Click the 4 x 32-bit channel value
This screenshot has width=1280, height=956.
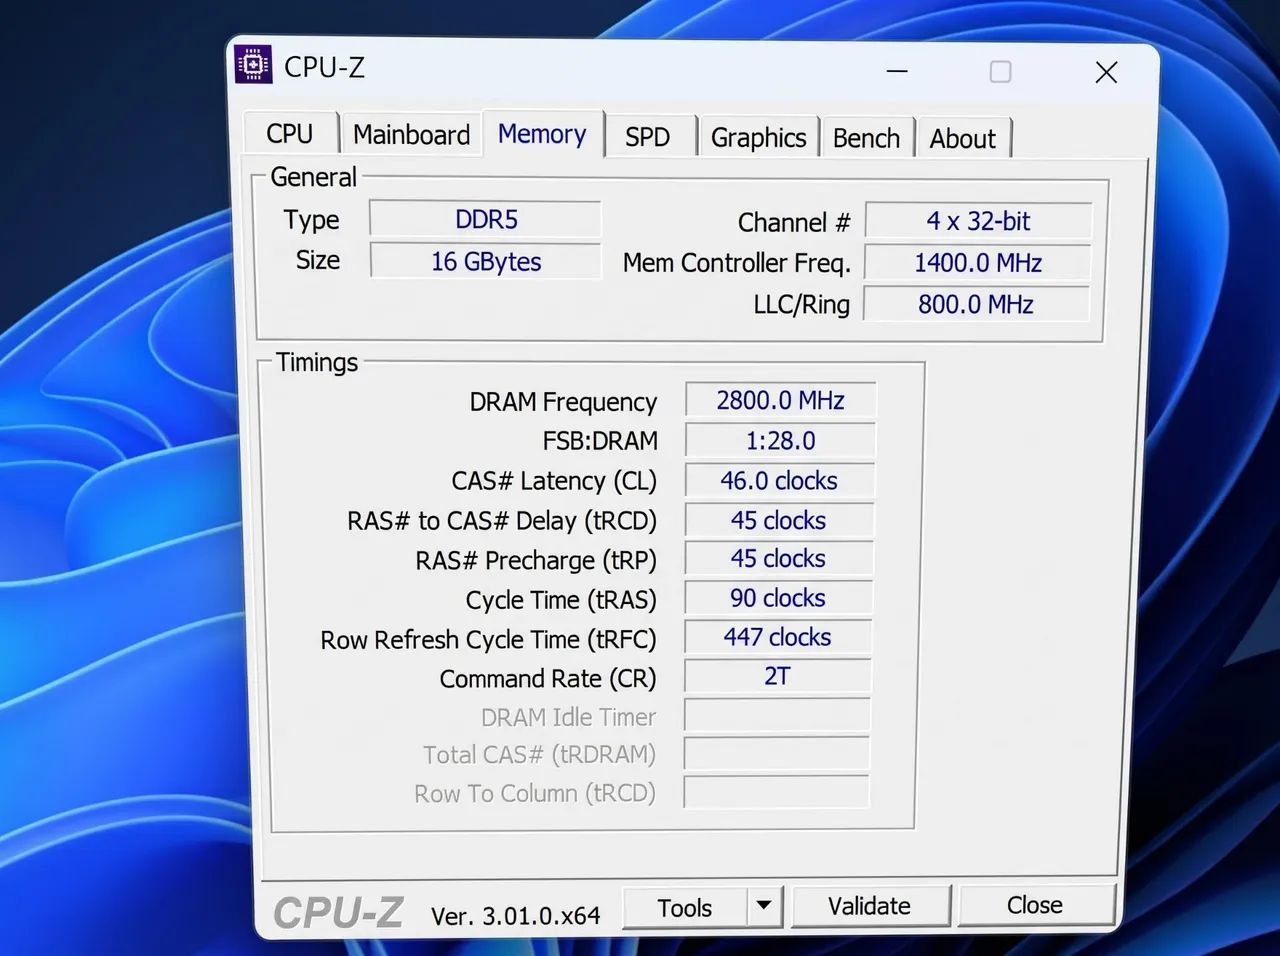[978, 221]
